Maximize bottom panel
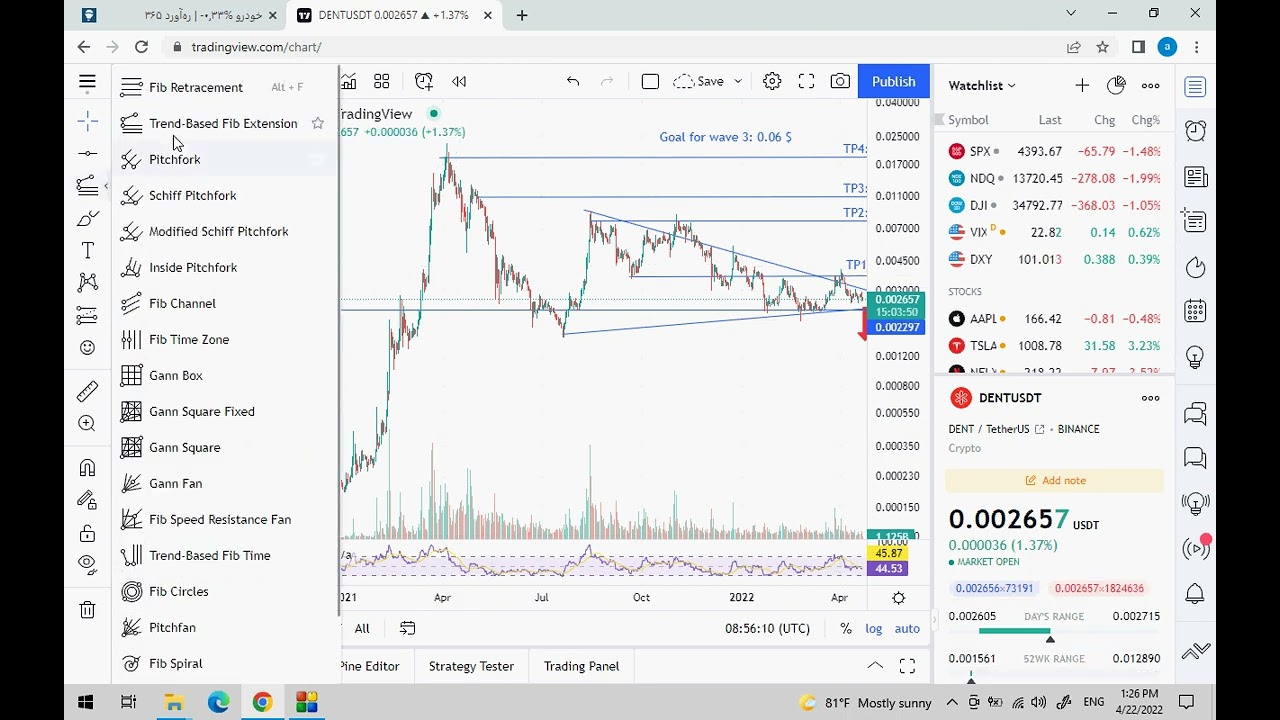Image resolution: width=1280 pixels, height=720 pixels. [x=907, y=666]
